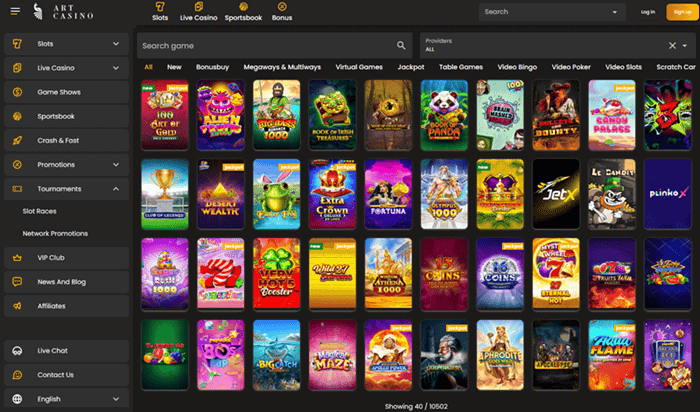Screen dimensions: 700x412
Task: Click the Contact Us icon
Action: (x=17, y=375)
